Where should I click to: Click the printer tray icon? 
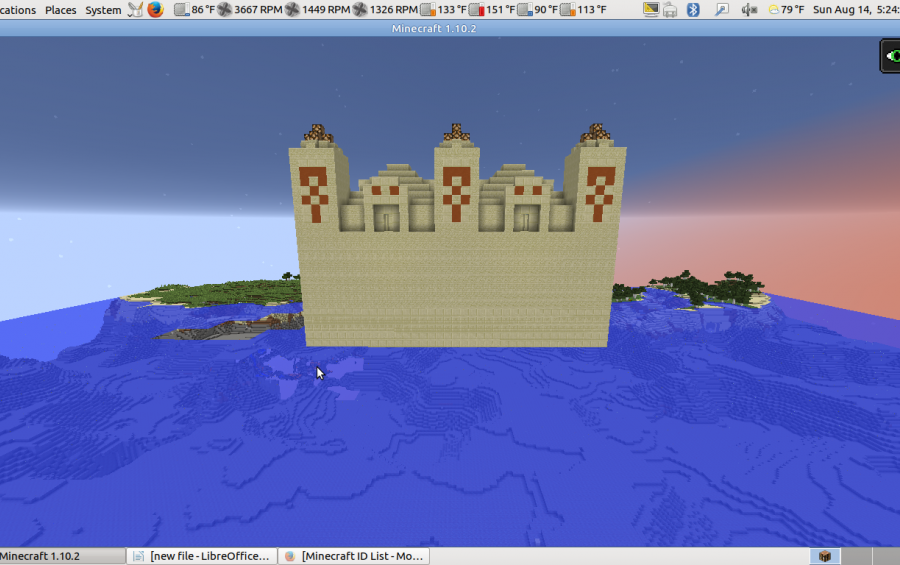tap(670, 10)
